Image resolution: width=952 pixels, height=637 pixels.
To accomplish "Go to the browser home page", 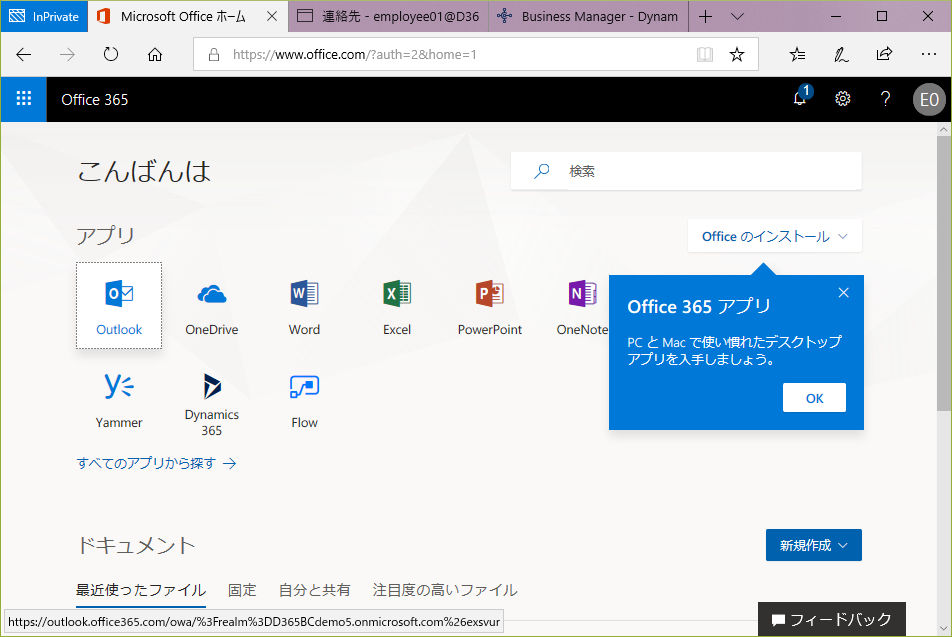I will coord(155,55).
